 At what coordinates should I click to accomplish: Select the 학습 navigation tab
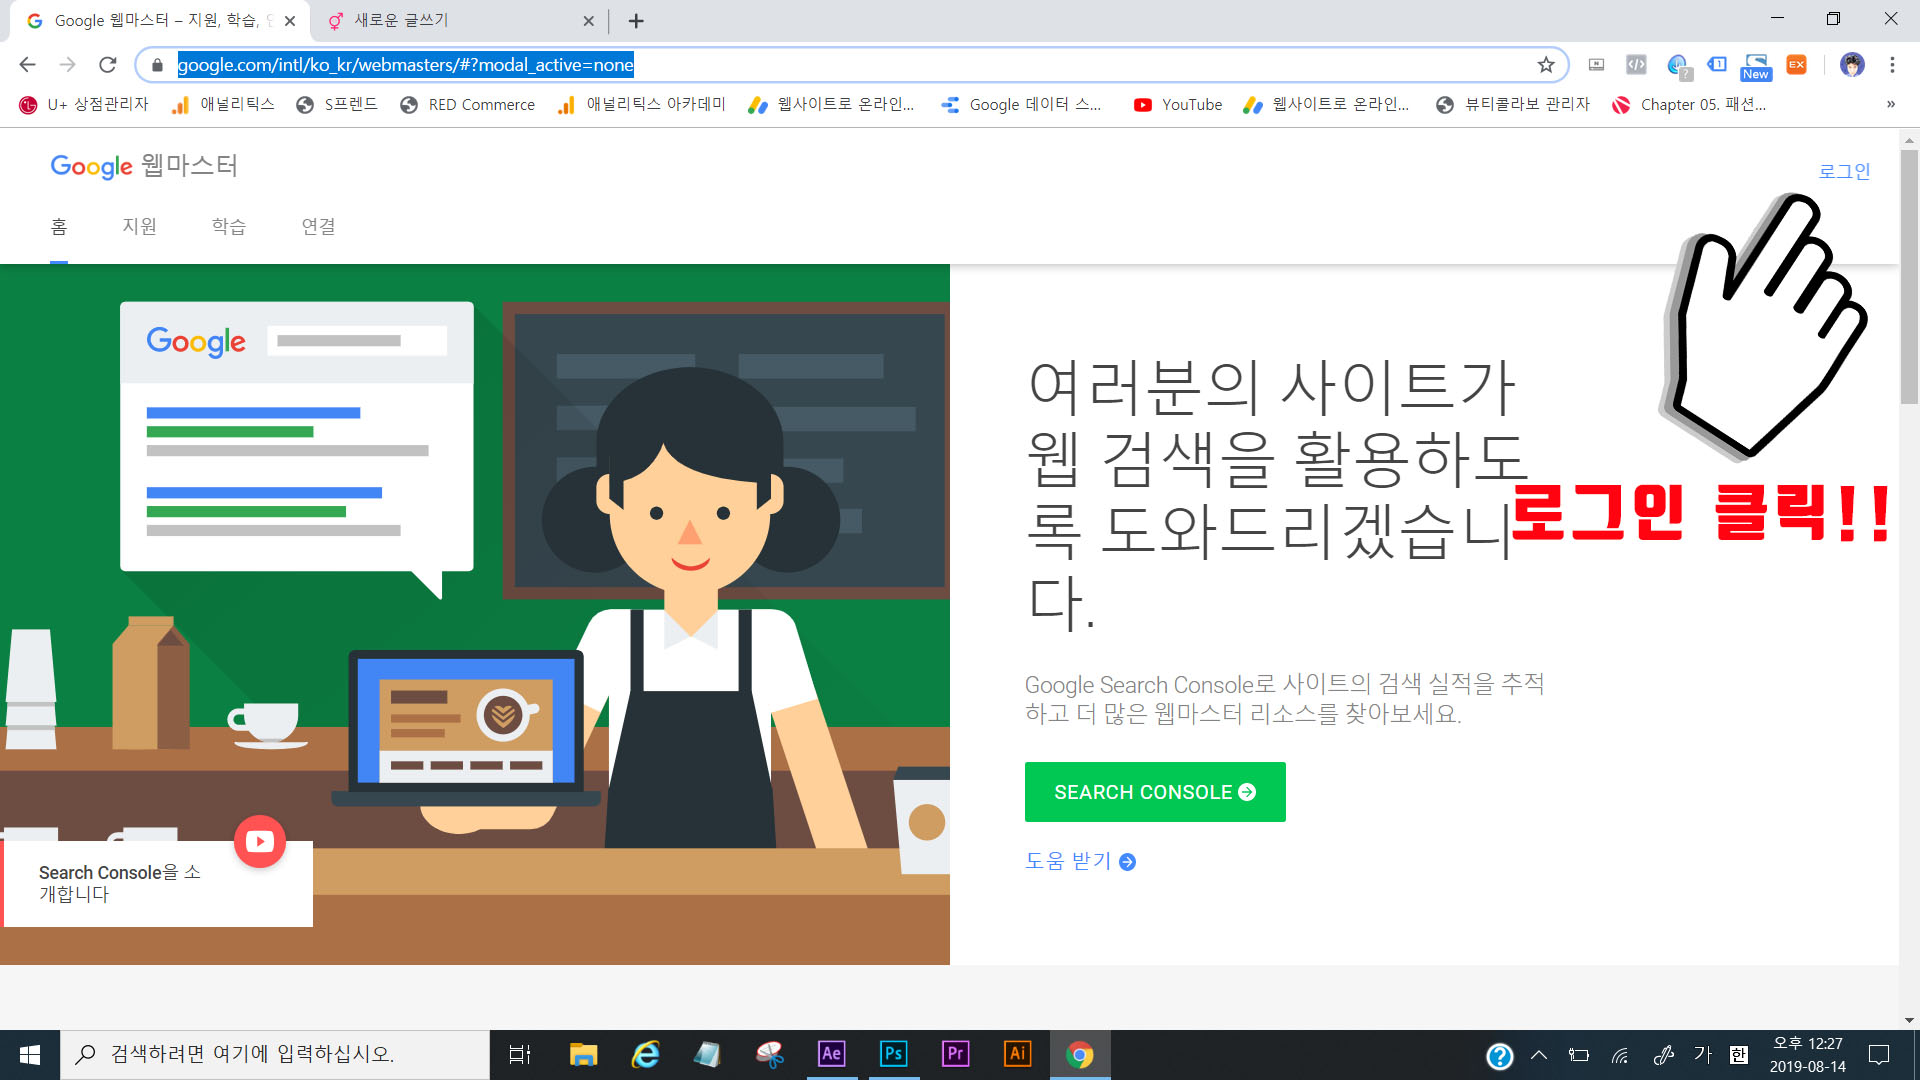click(x=229, y=227)
